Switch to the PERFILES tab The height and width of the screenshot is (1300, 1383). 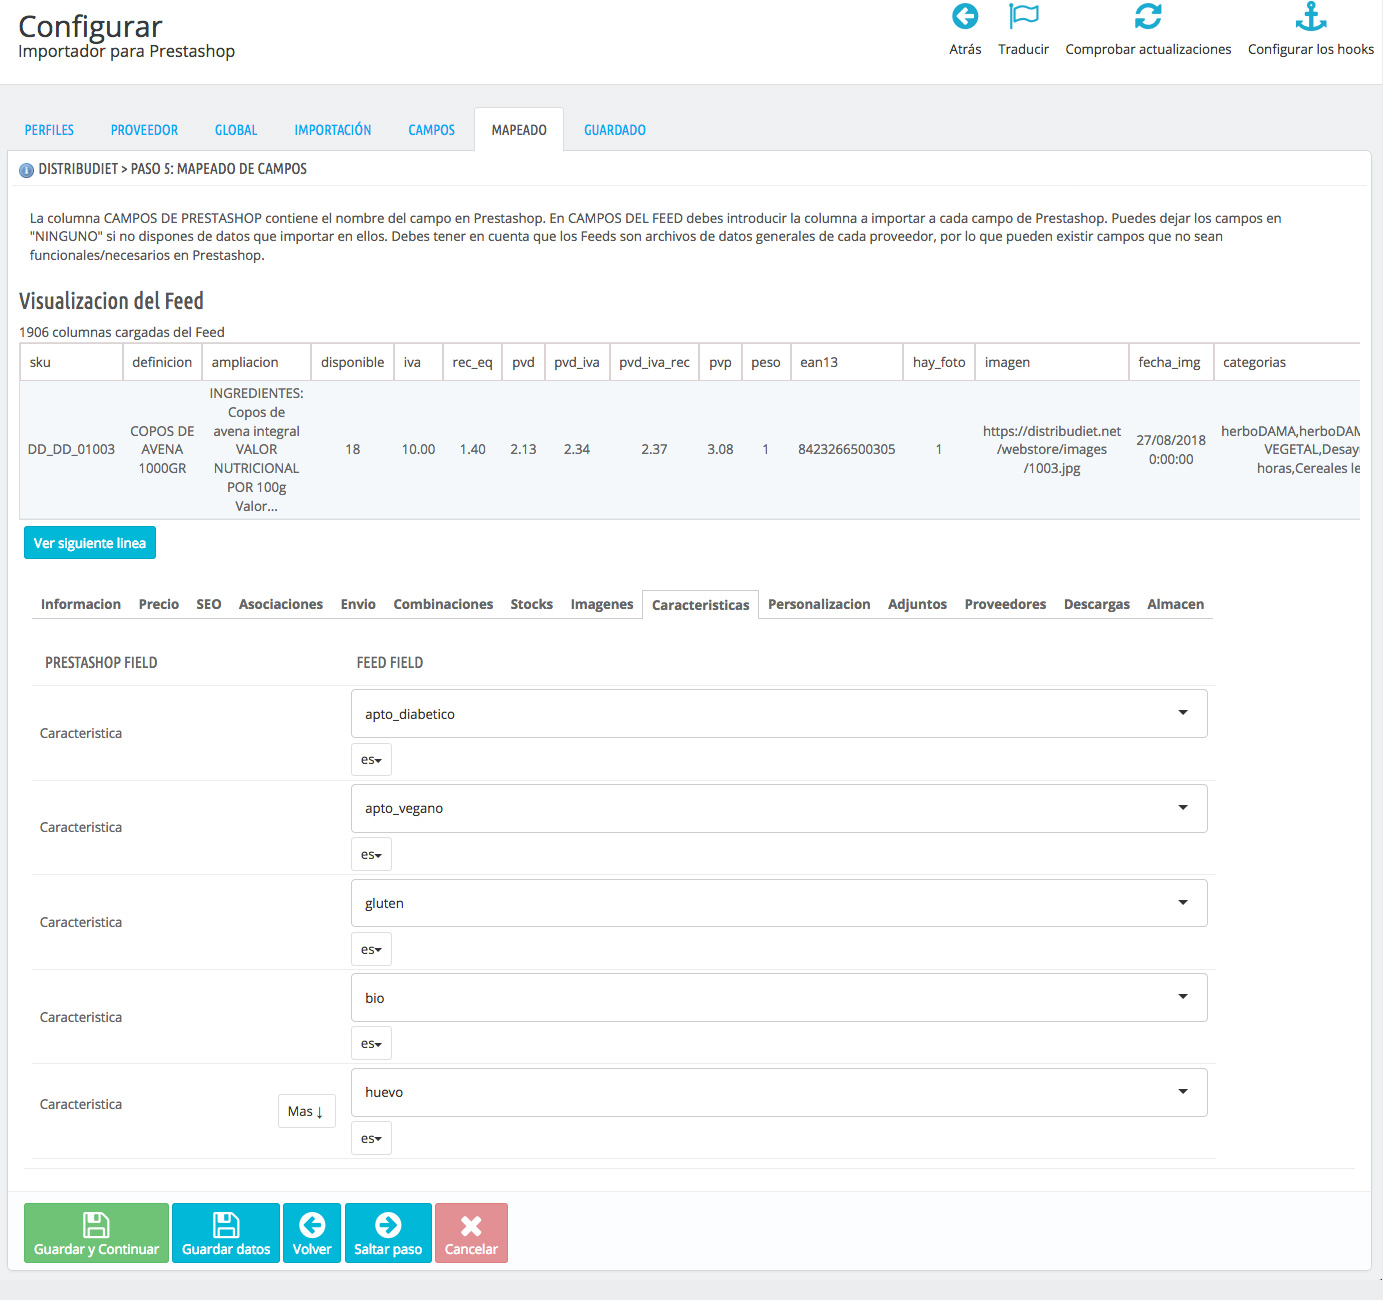click(49, 130)
